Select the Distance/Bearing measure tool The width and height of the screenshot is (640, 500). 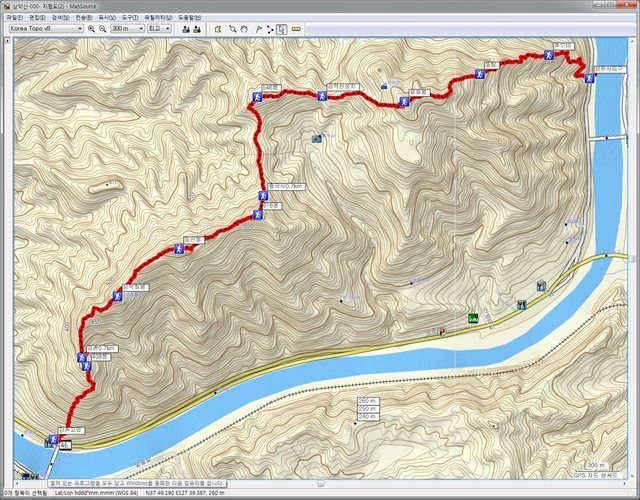click(296, 29)
